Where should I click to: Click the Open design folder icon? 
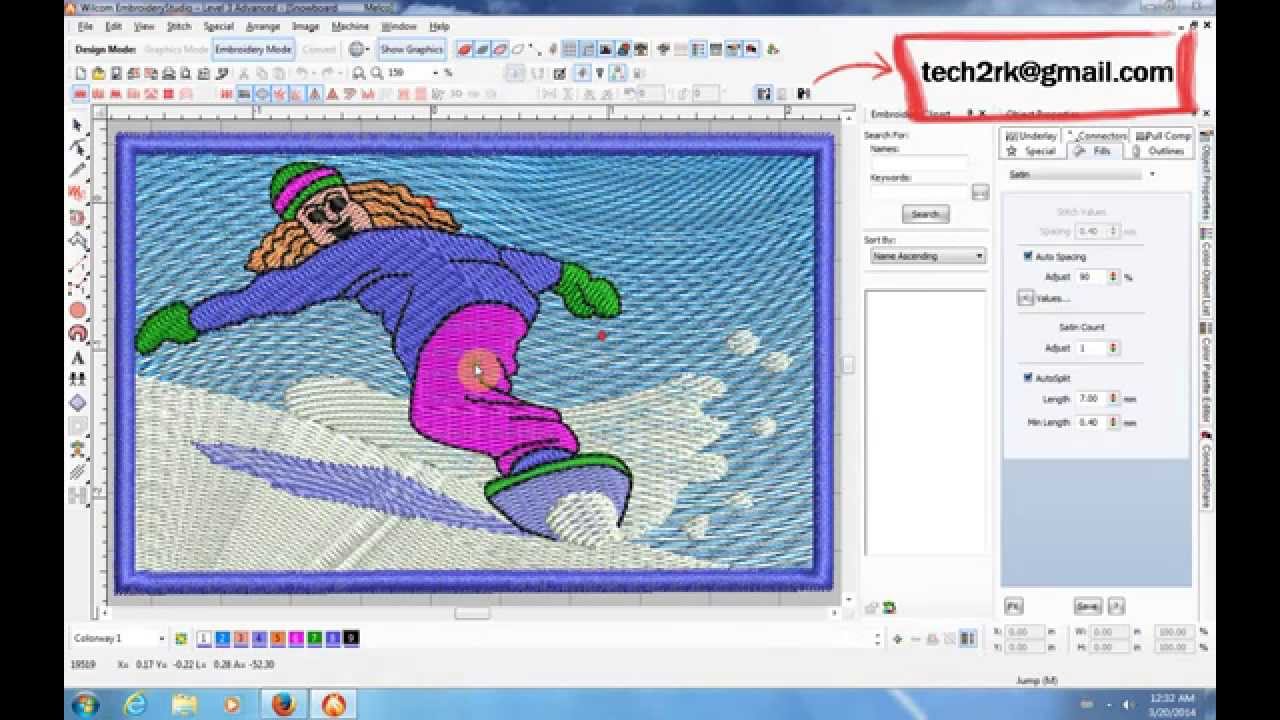(98, 73)
